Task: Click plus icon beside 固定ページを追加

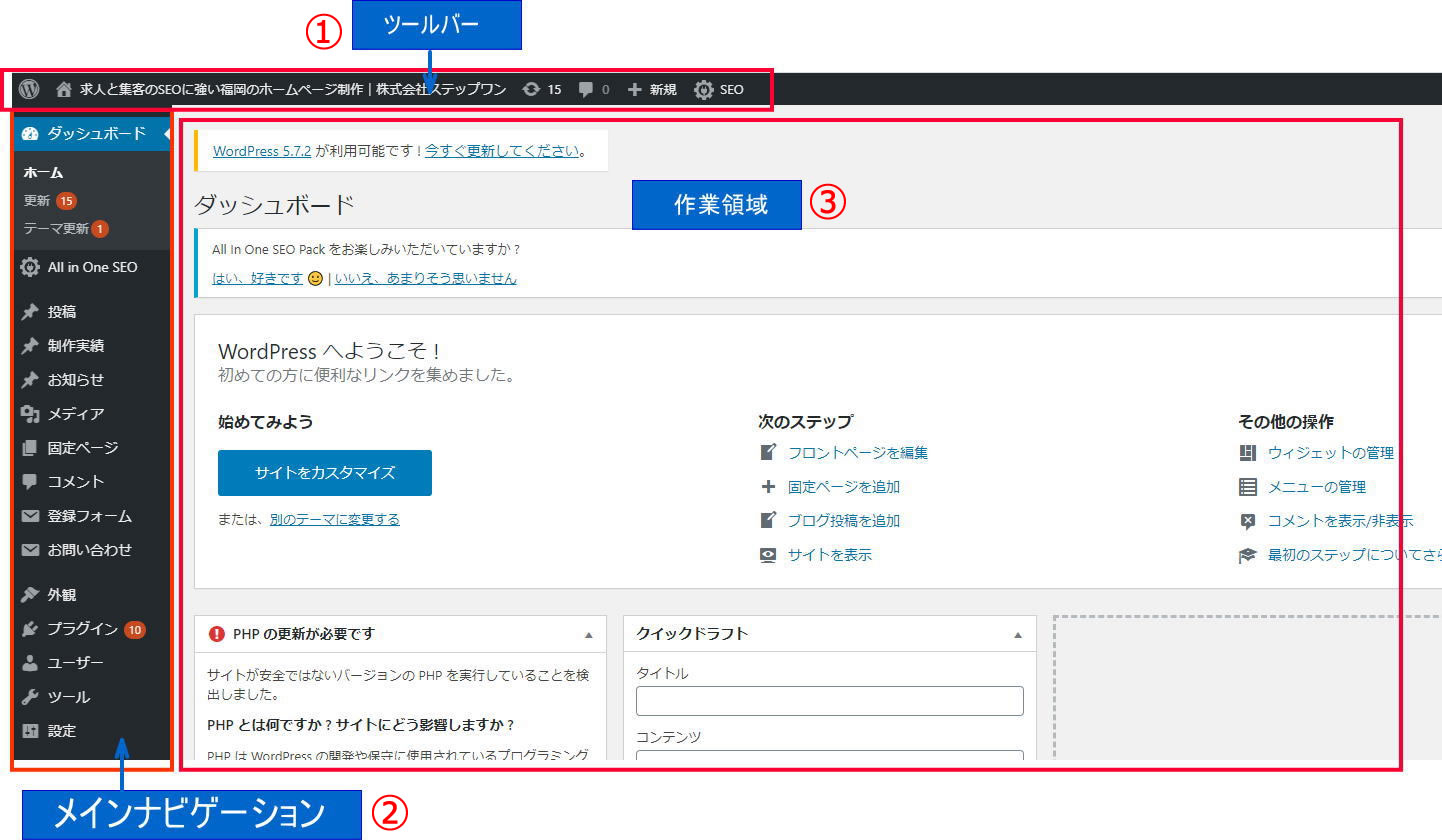Action: click(x=768, y=487)
